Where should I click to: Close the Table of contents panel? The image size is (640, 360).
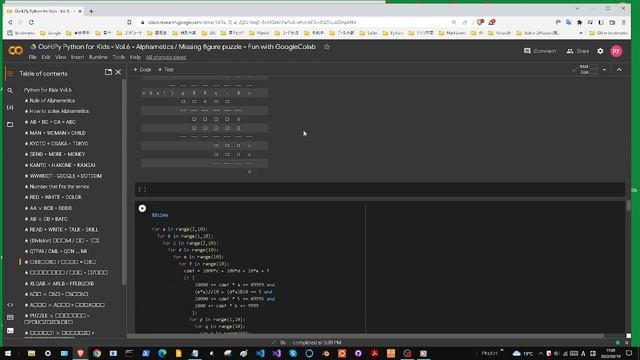pyautogui.click(x=118, y=72)
